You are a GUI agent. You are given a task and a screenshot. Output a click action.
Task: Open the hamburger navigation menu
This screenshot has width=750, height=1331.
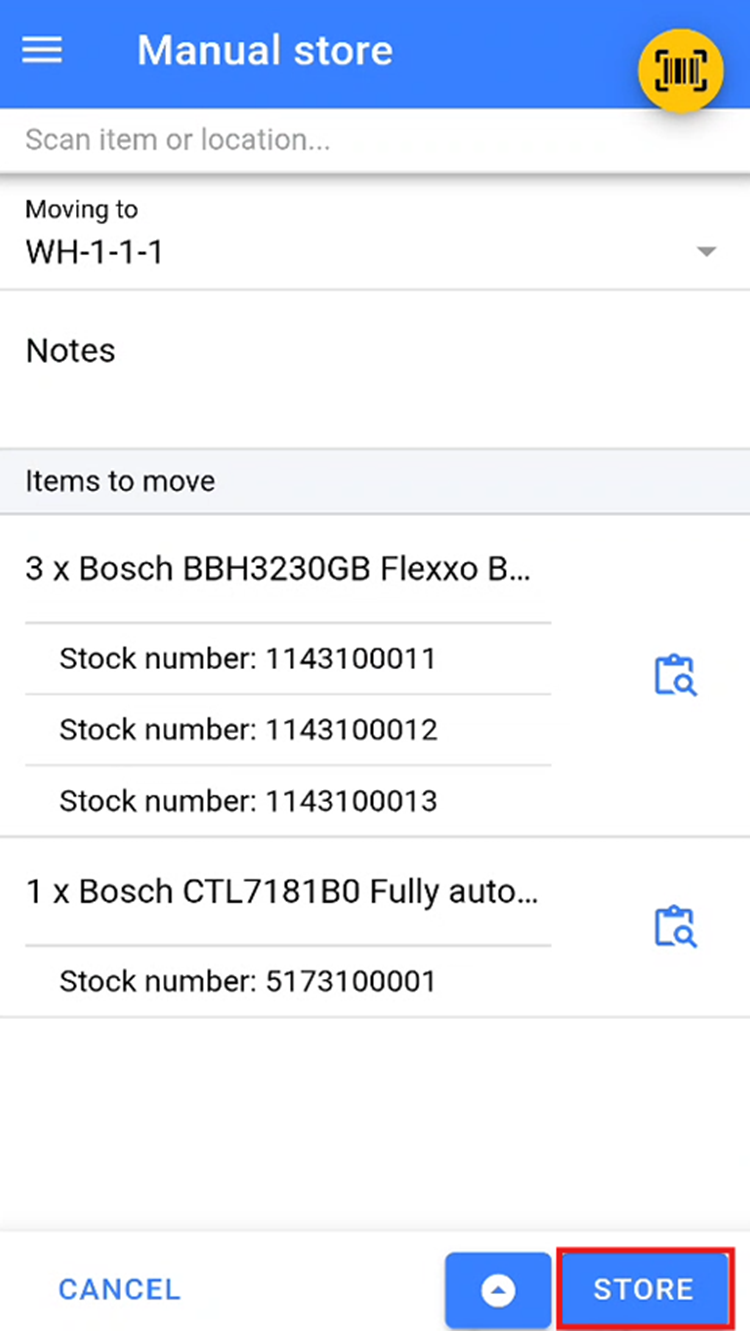coord(42,51)
